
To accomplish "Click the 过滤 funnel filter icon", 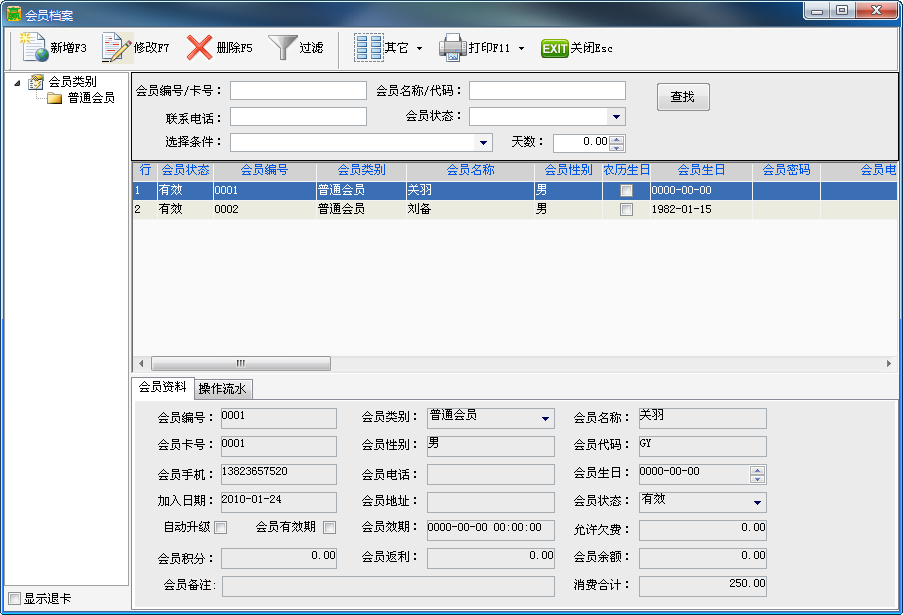I will (x=283, y=47).
